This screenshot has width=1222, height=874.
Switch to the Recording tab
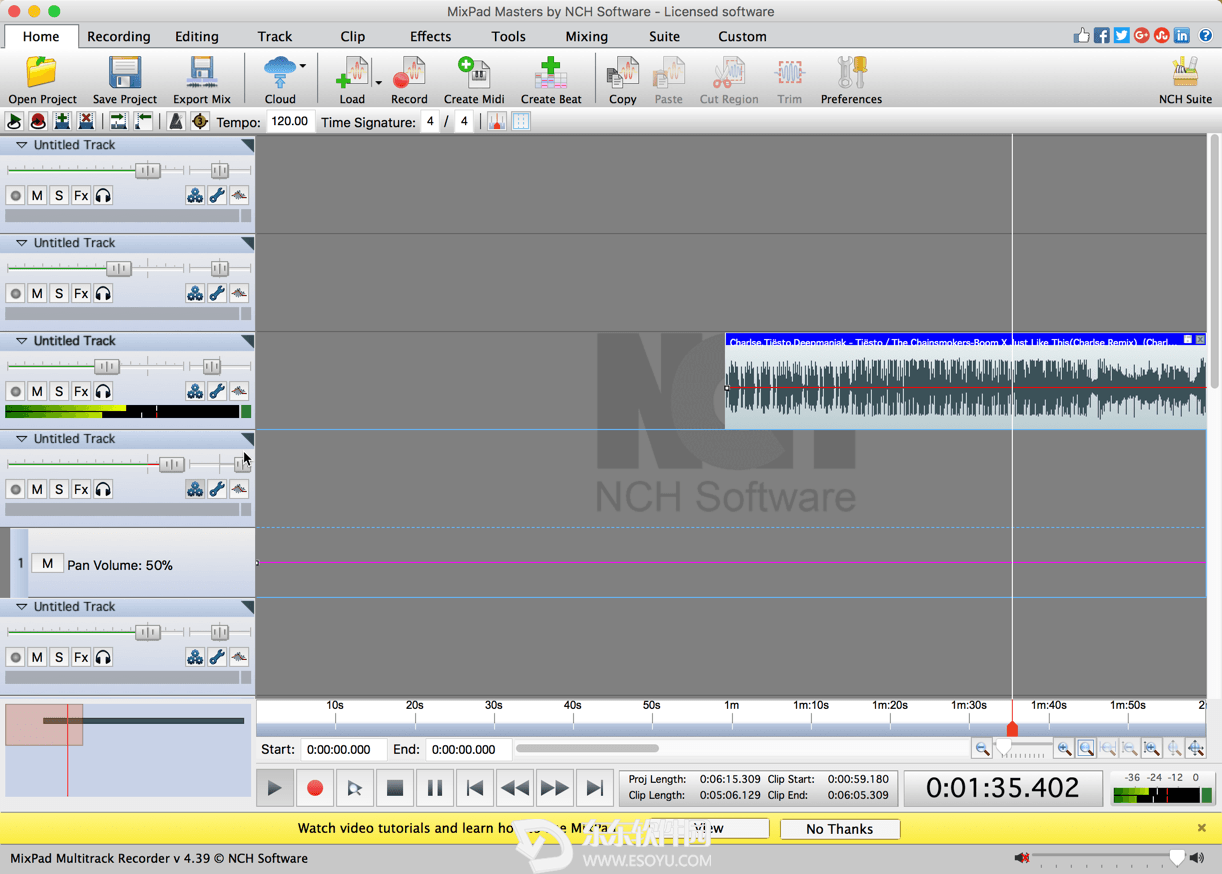[x=118, y=36]
